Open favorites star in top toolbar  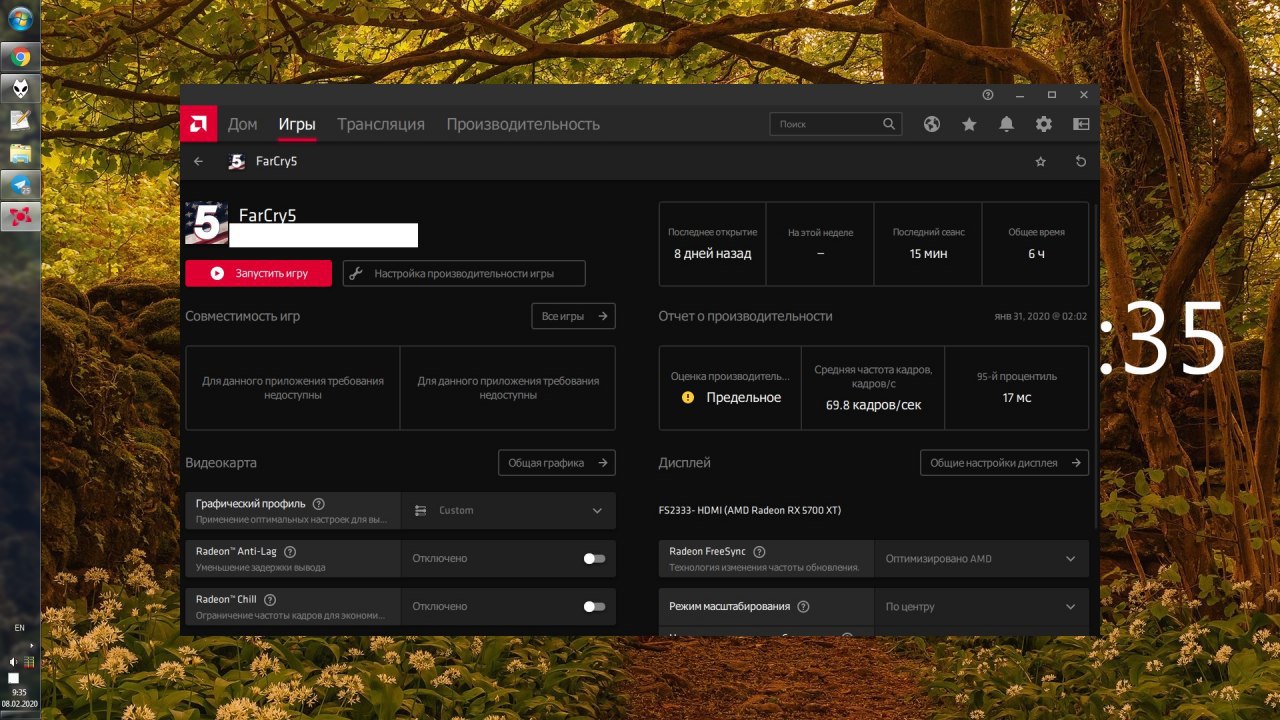pyautogui.click(x=969, y=124)
